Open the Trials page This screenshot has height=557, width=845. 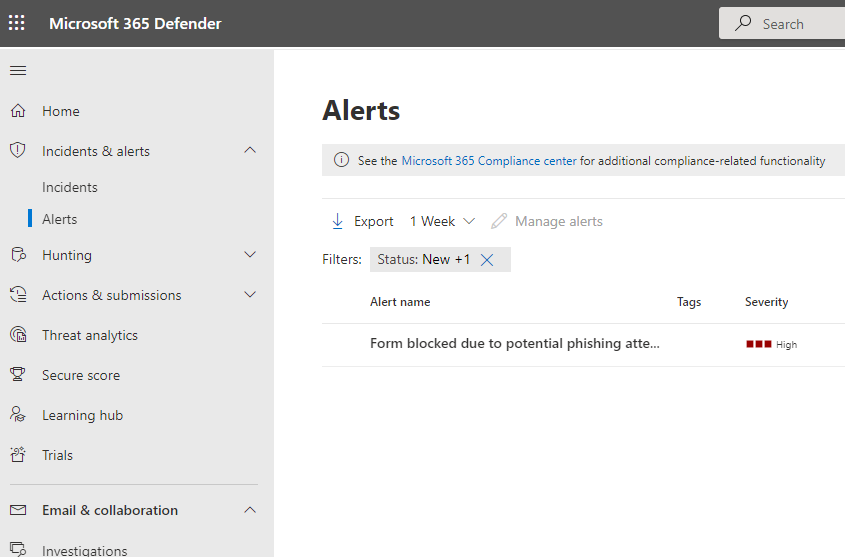[x=57, y=455]
